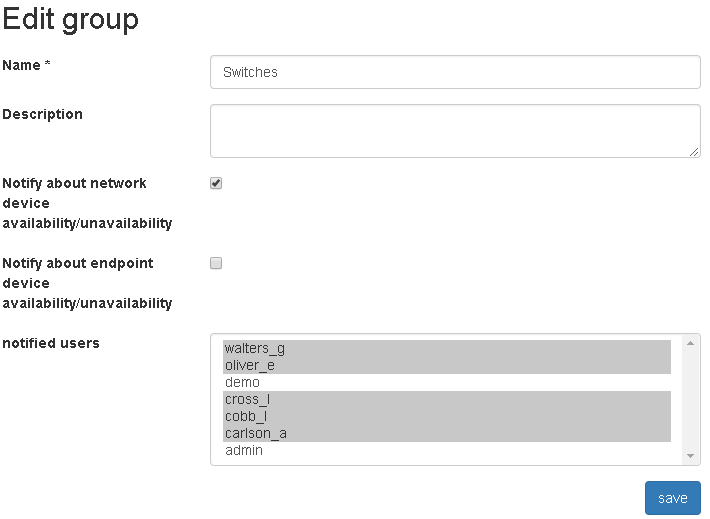Select walters_g in notified users list
This screenshot has height=519, width=710.
(446, 348)
